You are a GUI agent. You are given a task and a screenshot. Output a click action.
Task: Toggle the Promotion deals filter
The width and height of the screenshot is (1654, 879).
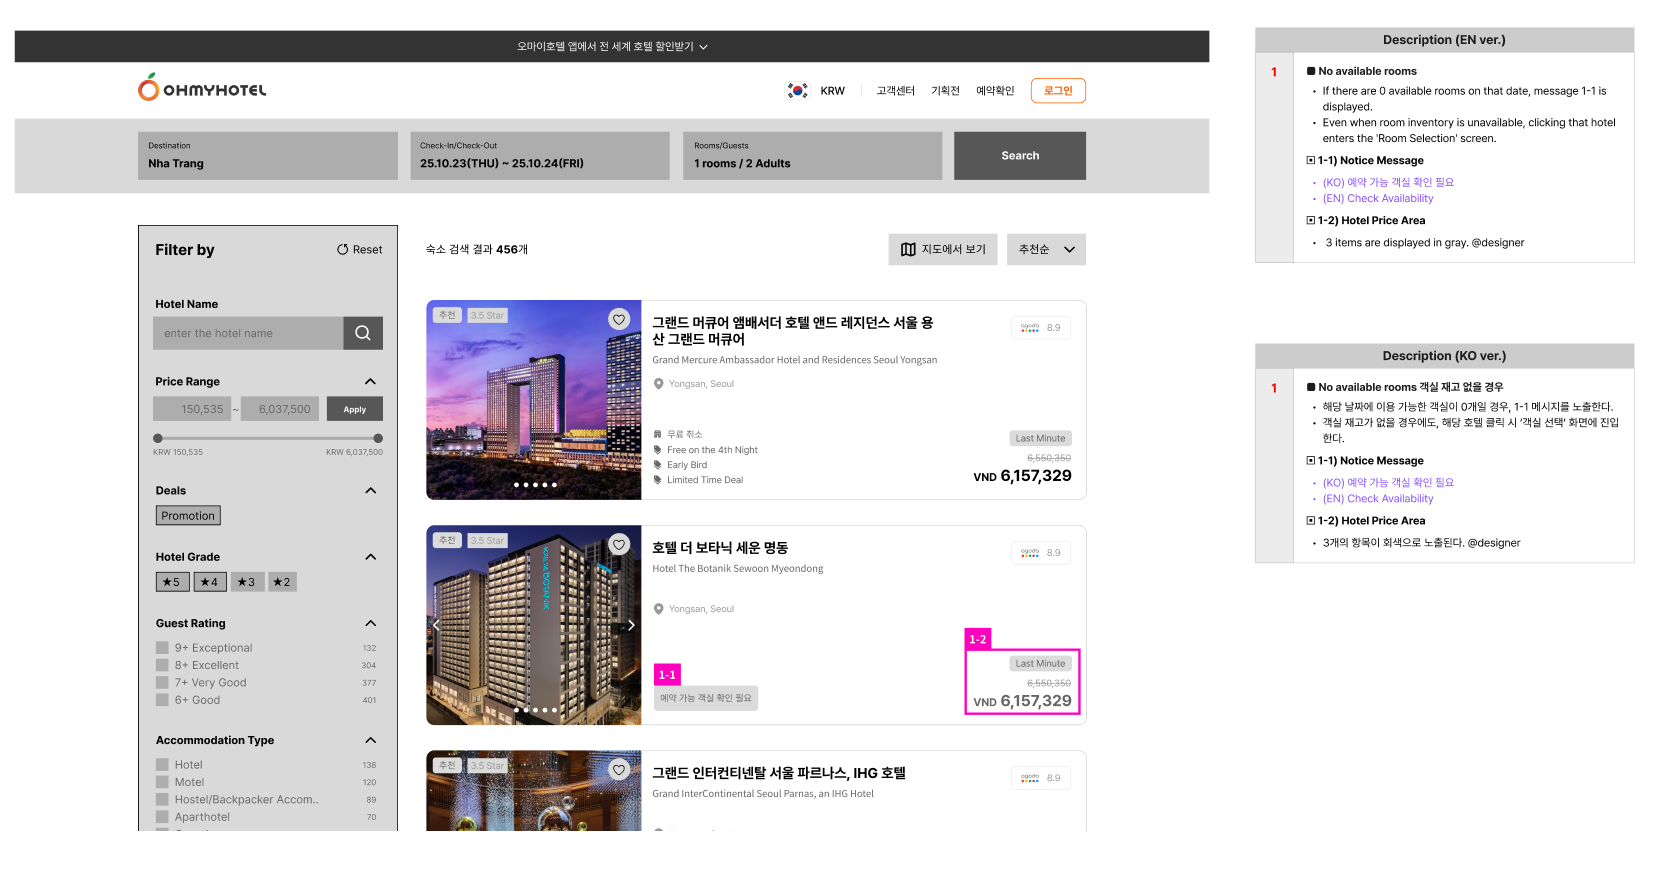tap(188, 516)
